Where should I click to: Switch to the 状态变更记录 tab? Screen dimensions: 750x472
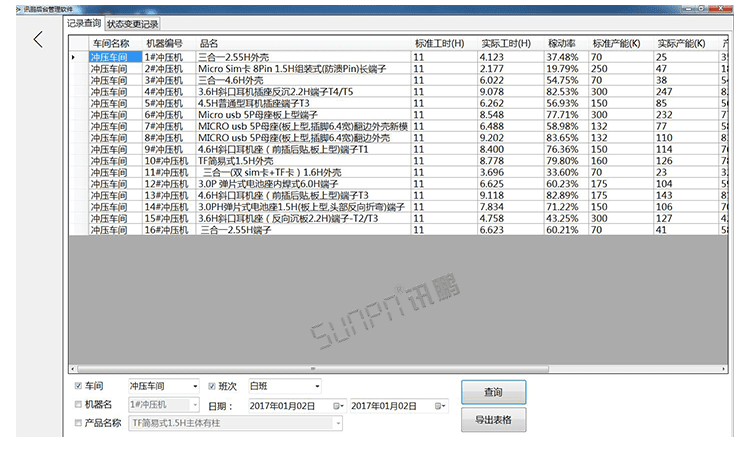[x=133, y=24]
